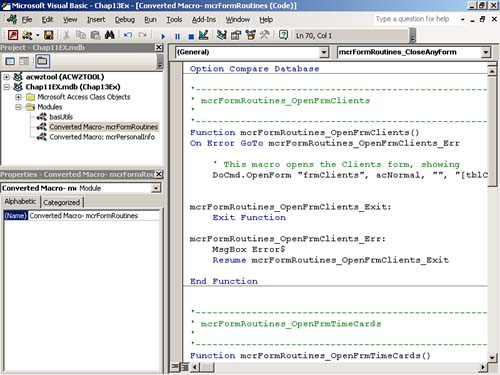Click the Paste clipboard icon
The width and height of the screenshot is (500, 375).
tap(95, 35)
